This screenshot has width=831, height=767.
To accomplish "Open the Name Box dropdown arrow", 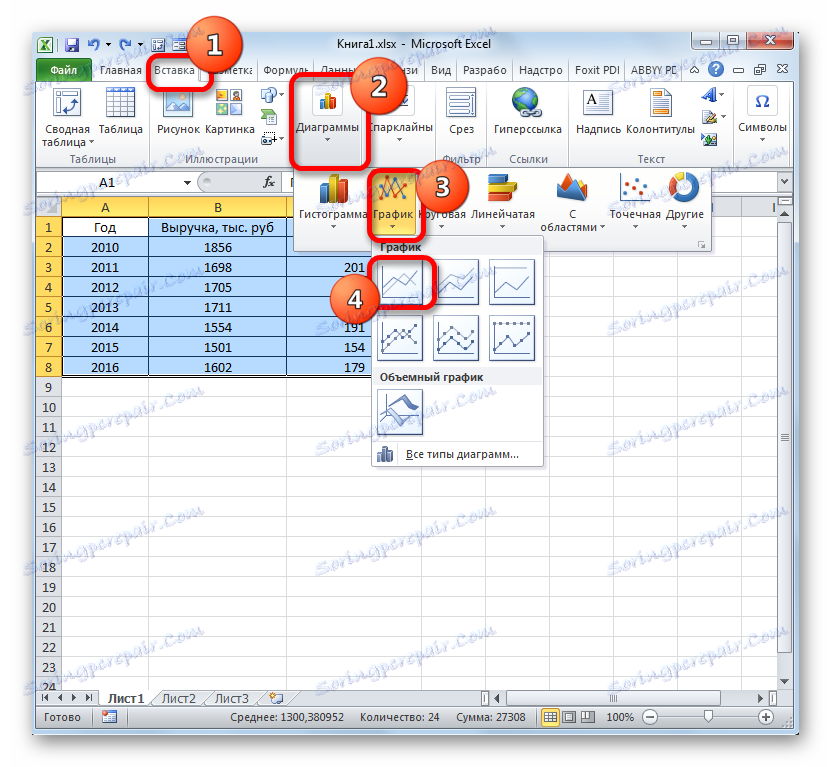I will (187, 182).
